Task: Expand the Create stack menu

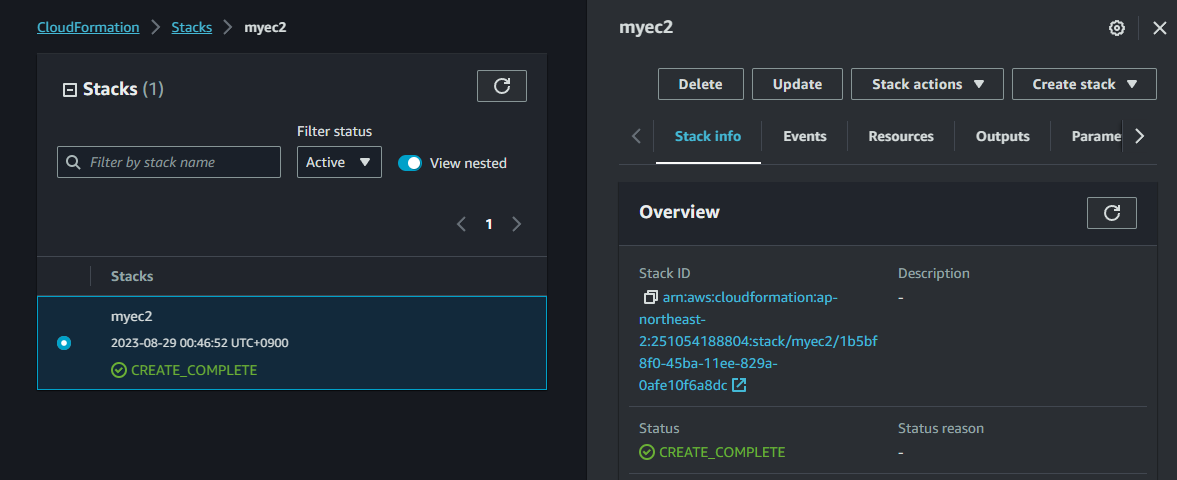Action: tap(1084, 84)
